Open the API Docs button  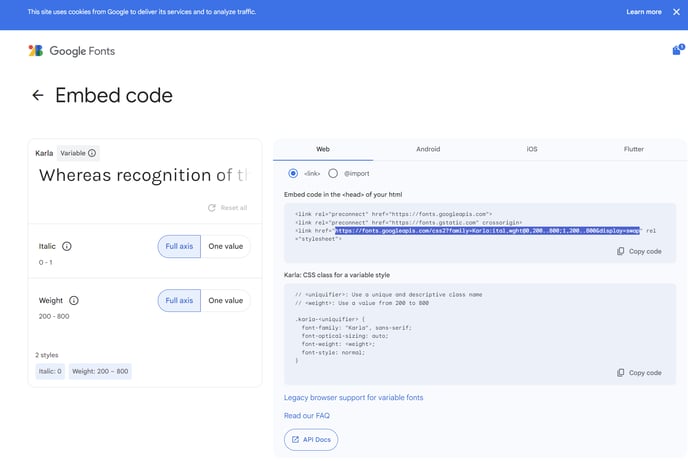pos(311,440)
